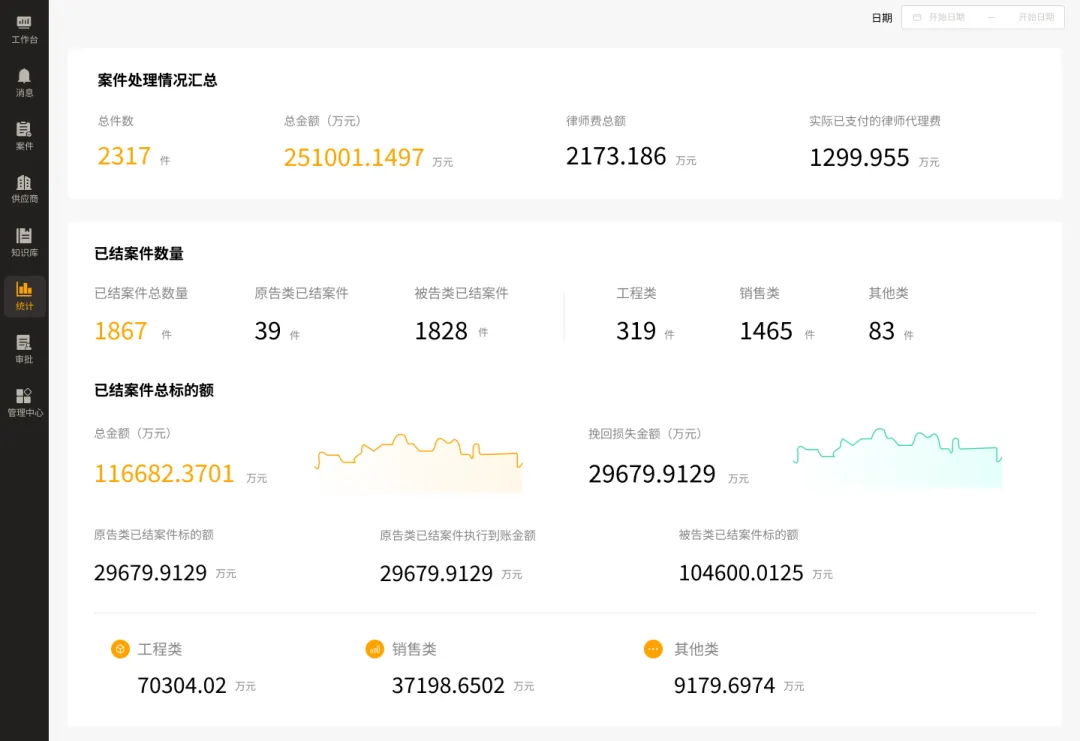Open 管理中心 management center icon
Viewport: 1080px width, 741px height.
pyautogui.click(x=24, y=396)
